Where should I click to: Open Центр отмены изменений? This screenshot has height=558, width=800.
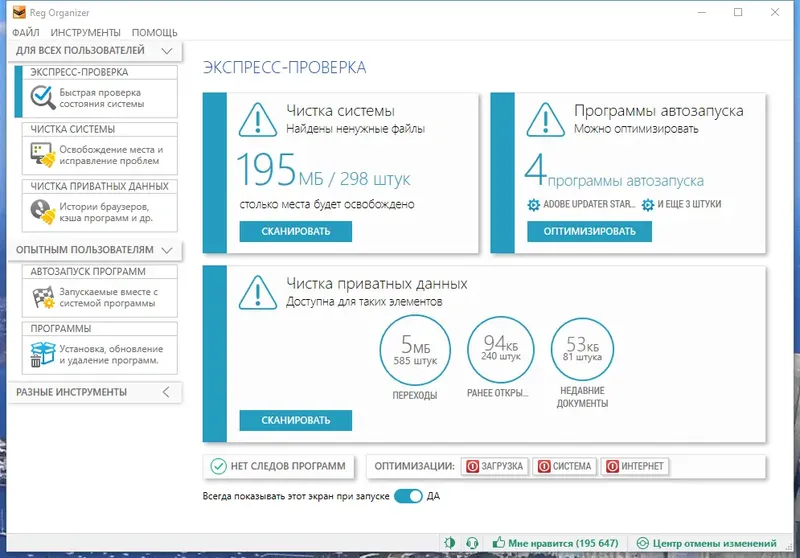(x=714, y=543)
